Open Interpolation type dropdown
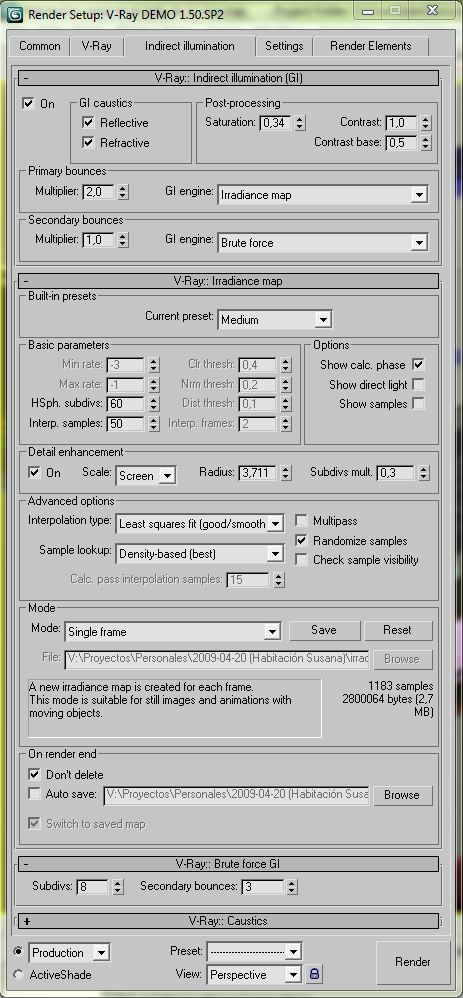Image resolution: width=463 pixels, height=998 pixels. (x=200, y=524)
